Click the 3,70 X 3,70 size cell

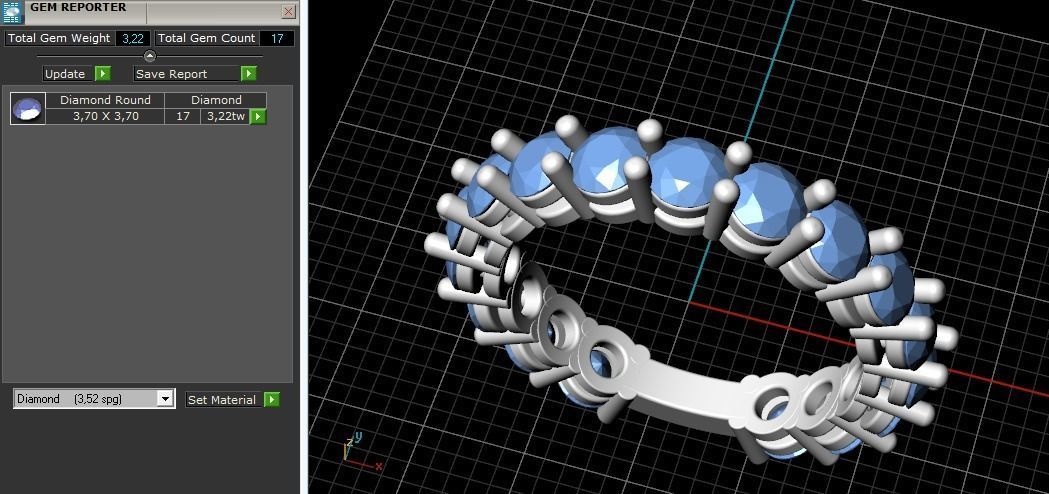pyautogui.click(x=105, y=116)
